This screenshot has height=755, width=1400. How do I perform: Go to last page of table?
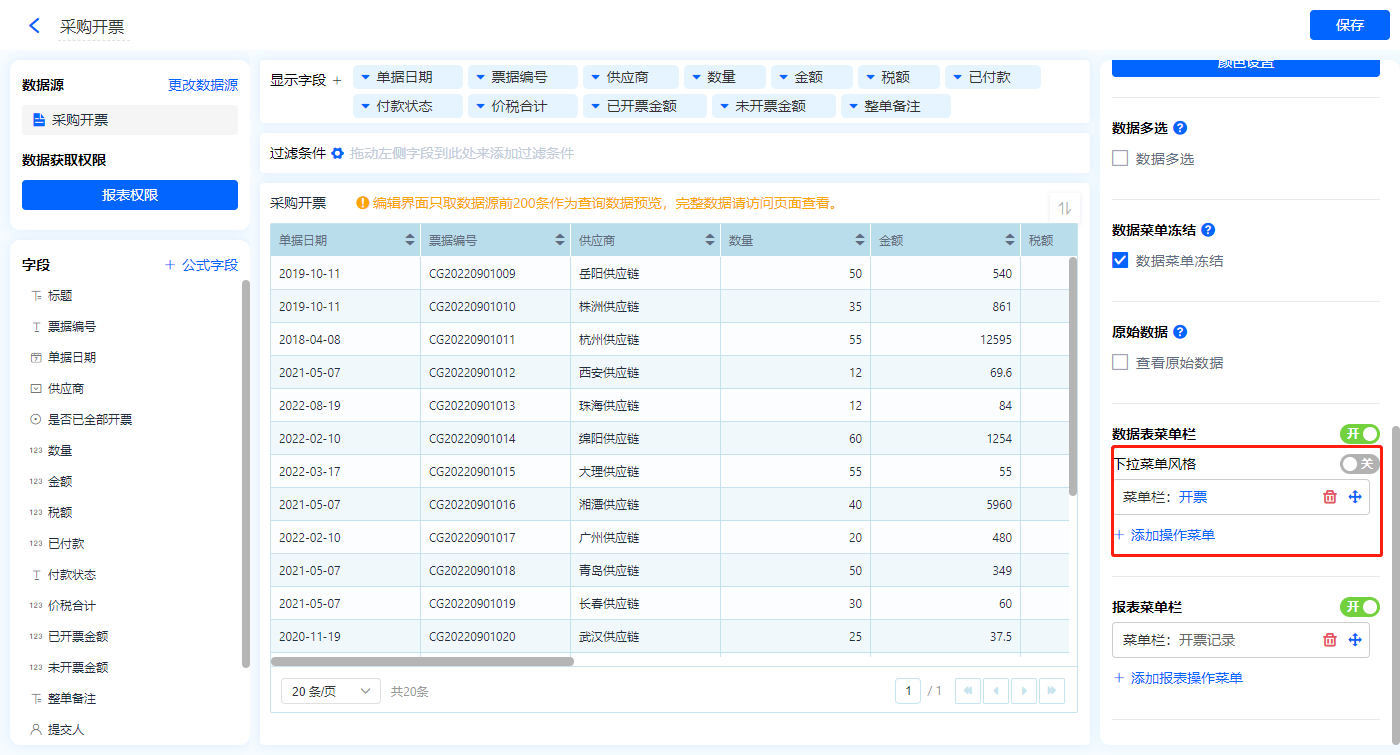point(1051,691)
